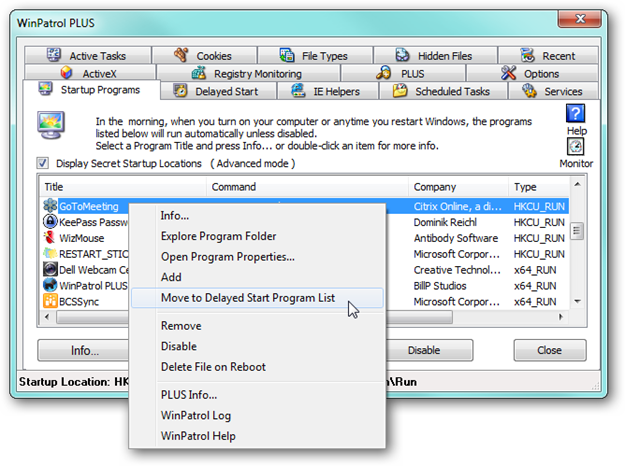Select the Dominik Reichl company cell

[x=445, y=222]
